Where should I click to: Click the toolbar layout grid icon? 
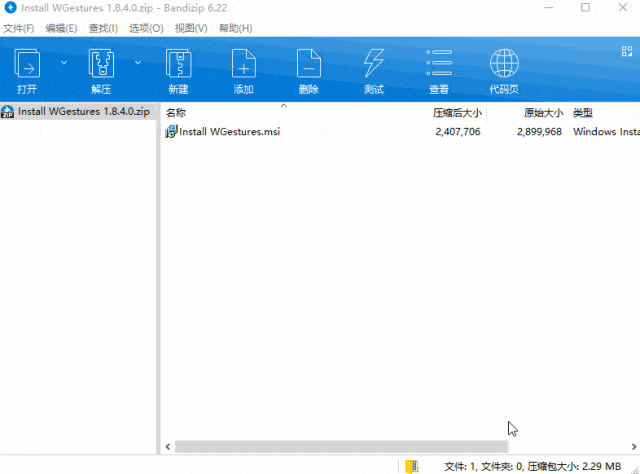click(627, 51)
